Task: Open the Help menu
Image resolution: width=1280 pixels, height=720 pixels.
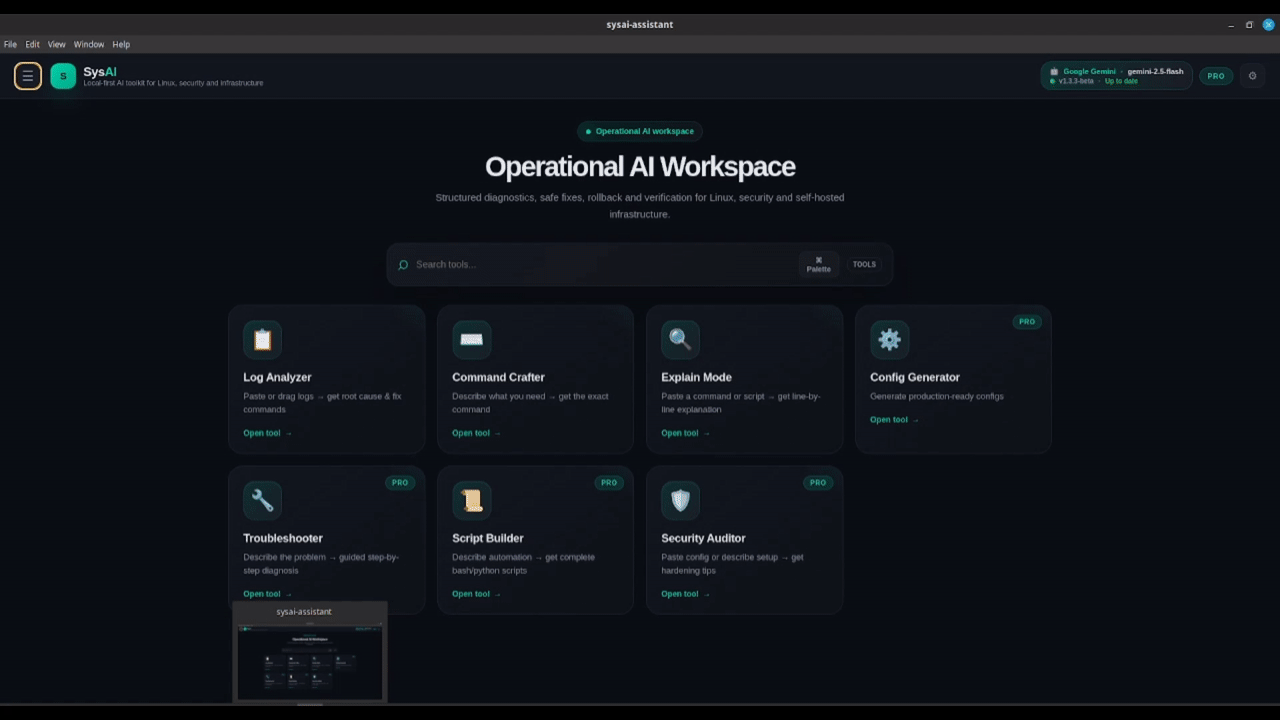Action: pos(121,45)
